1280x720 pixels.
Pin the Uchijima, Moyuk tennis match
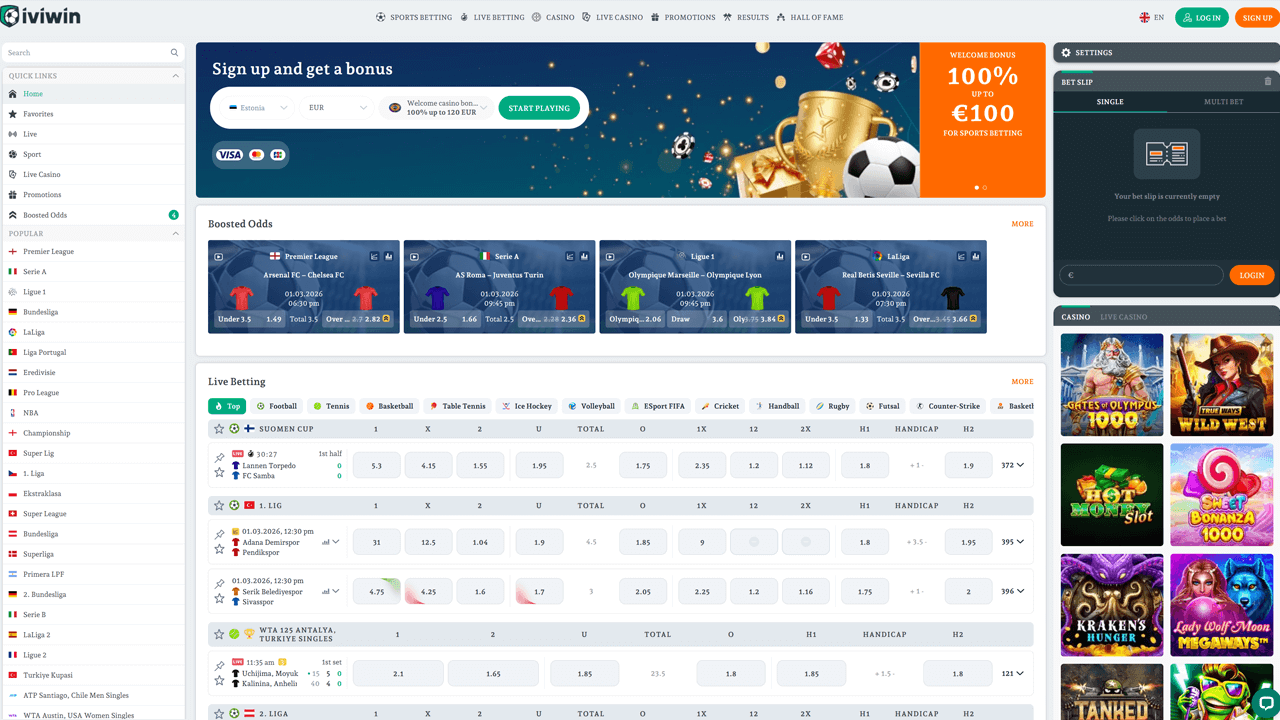click(x=220, y=666)
